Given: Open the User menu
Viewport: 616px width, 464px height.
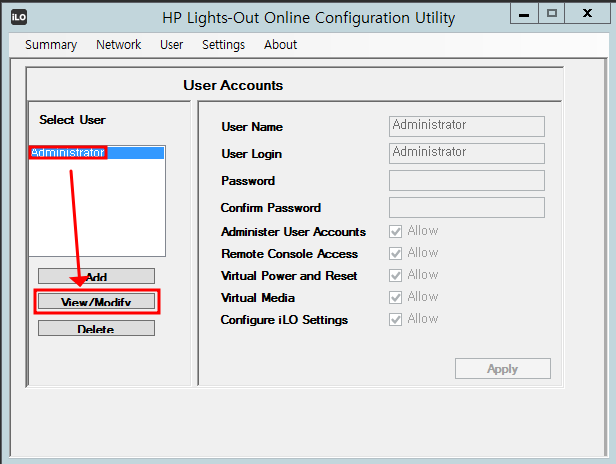Looking at the screenshot, I should pos(171,45).
